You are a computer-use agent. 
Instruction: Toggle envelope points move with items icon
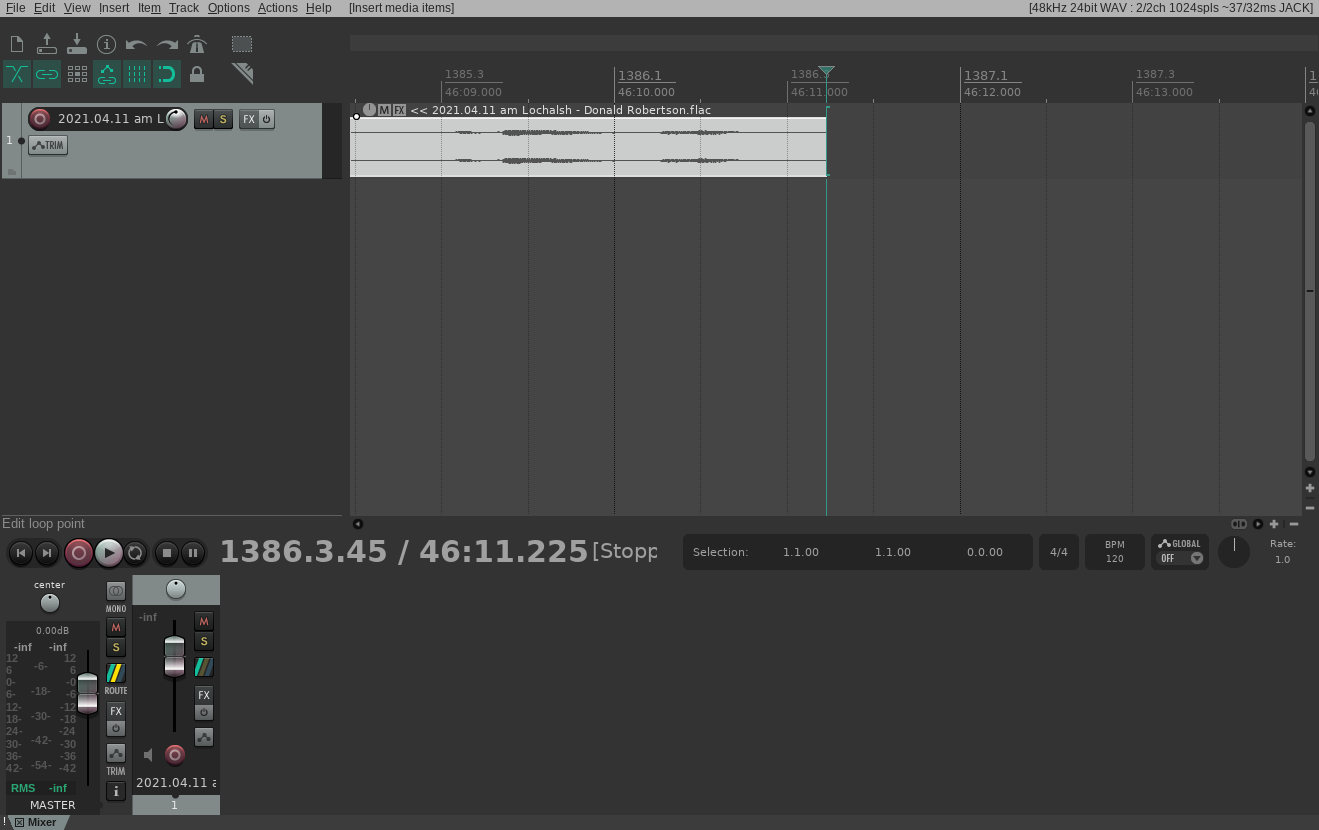coord(107,74)
